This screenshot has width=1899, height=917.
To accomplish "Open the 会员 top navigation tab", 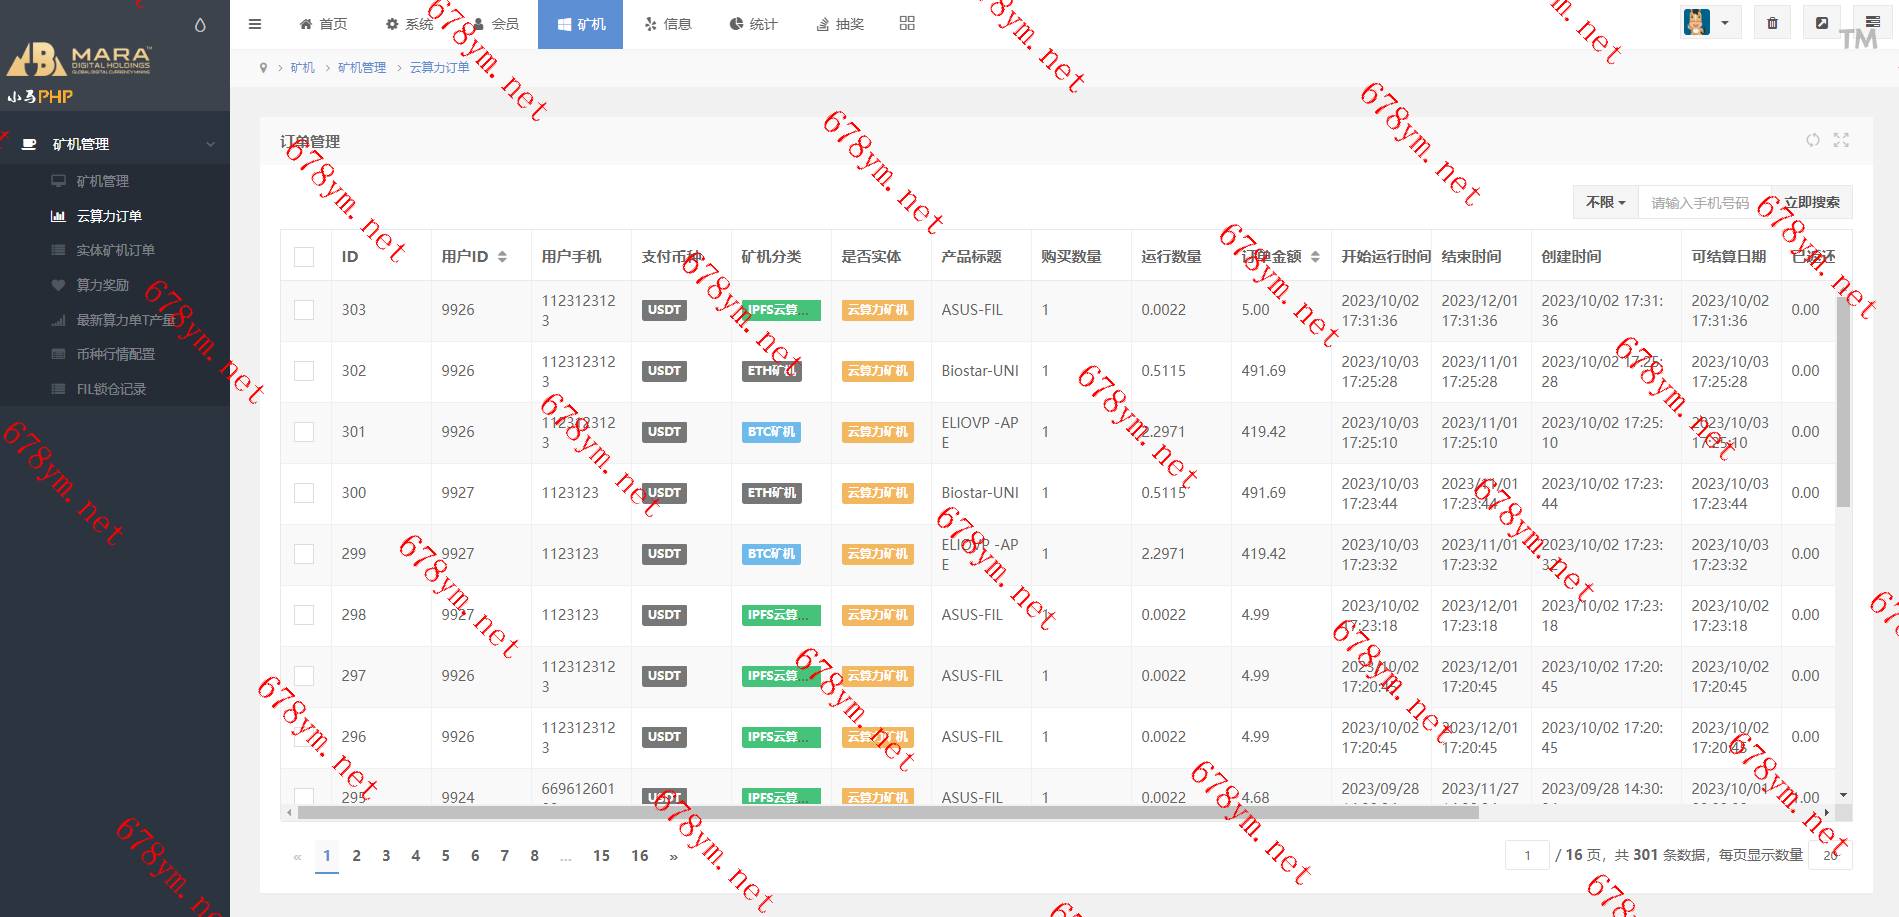I will (x=496, y=24).
